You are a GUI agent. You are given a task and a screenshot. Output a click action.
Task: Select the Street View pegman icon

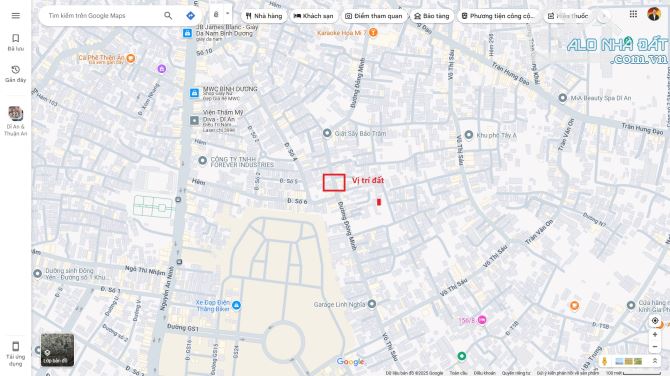tap(604, 361)
